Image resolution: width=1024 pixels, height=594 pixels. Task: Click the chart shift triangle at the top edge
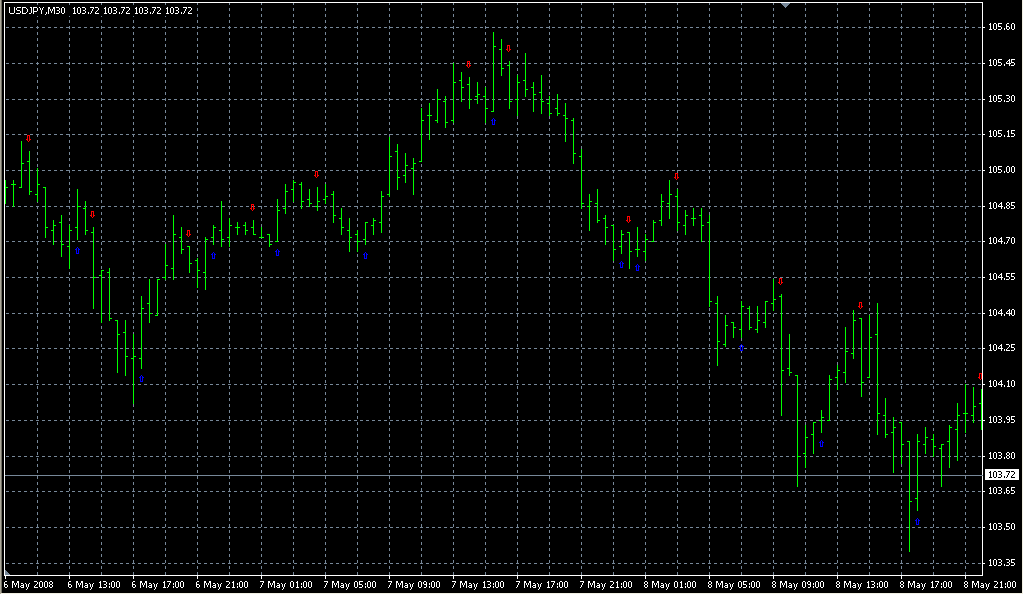(x=787, y=6)
